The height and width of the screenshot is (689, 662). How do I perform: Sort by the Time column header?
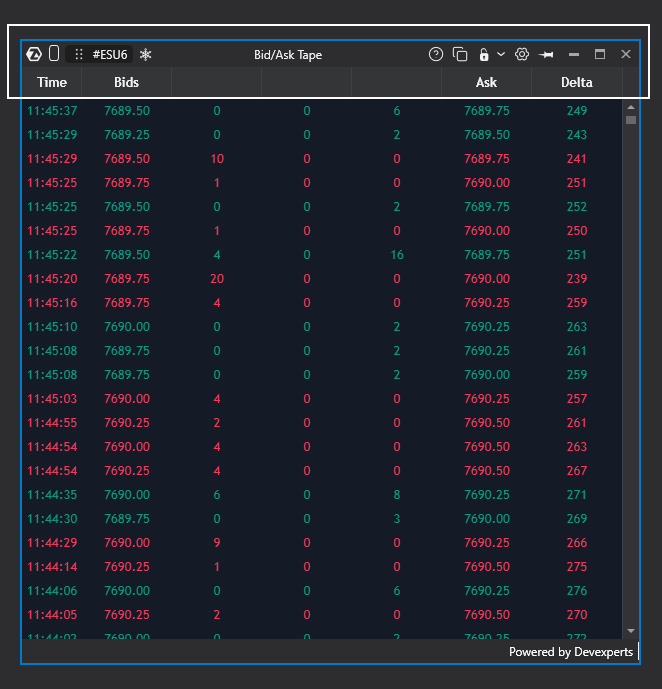tap(52, 82)
